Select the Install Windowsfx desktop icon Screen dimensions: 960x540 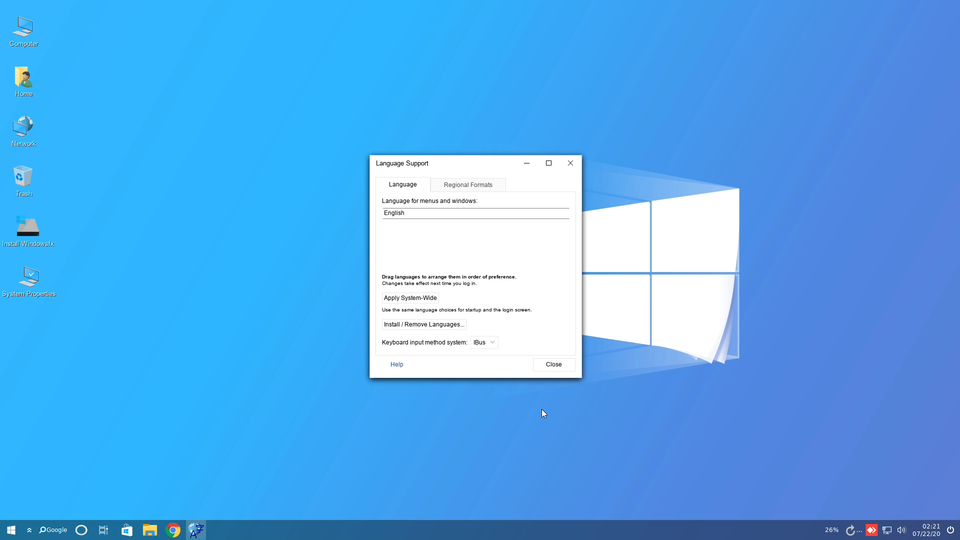click(x=28, y=231)
